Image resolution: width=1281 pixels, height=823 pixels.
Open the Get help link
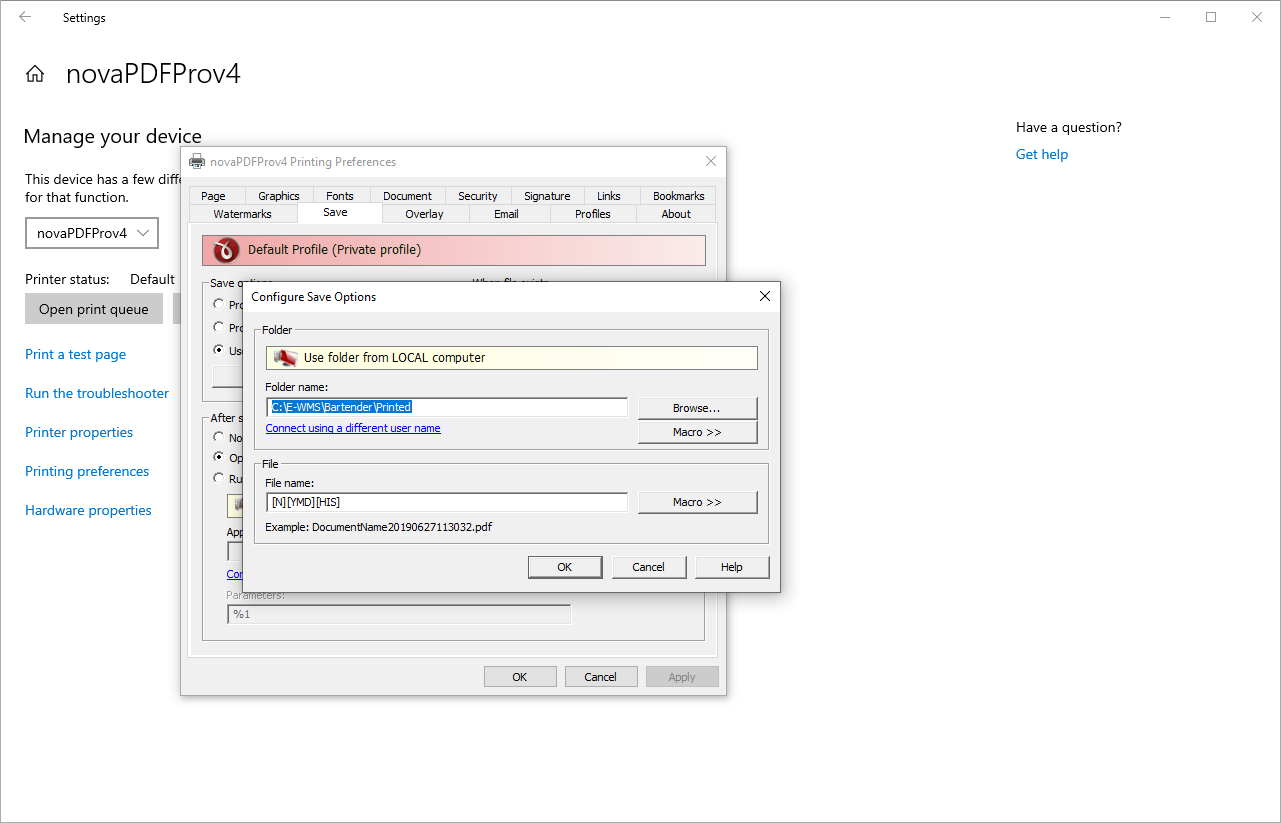1042,154
